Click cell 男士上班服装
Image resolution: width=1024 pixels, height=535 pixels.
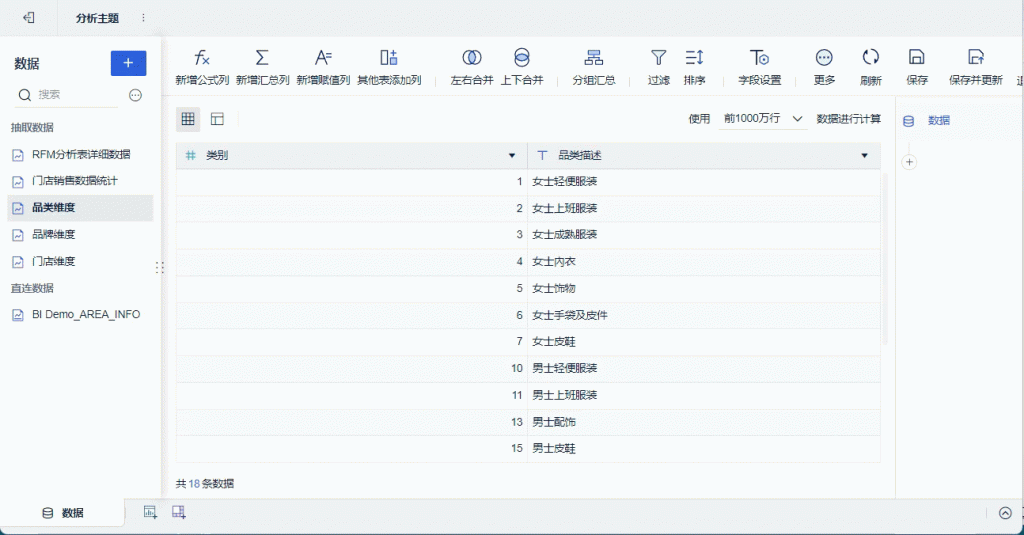pyautogui.click(x=703, y=395)
